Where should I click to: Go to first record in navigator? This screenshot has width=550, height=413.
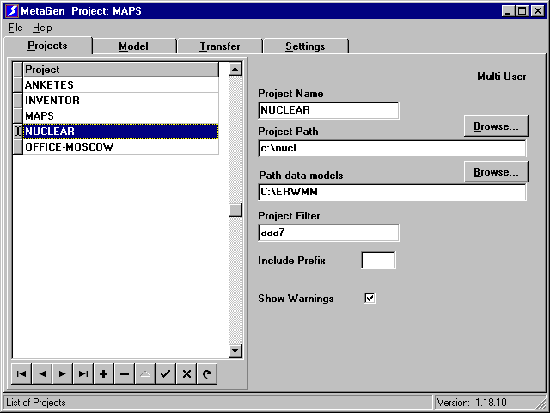[x=21, y=374]
